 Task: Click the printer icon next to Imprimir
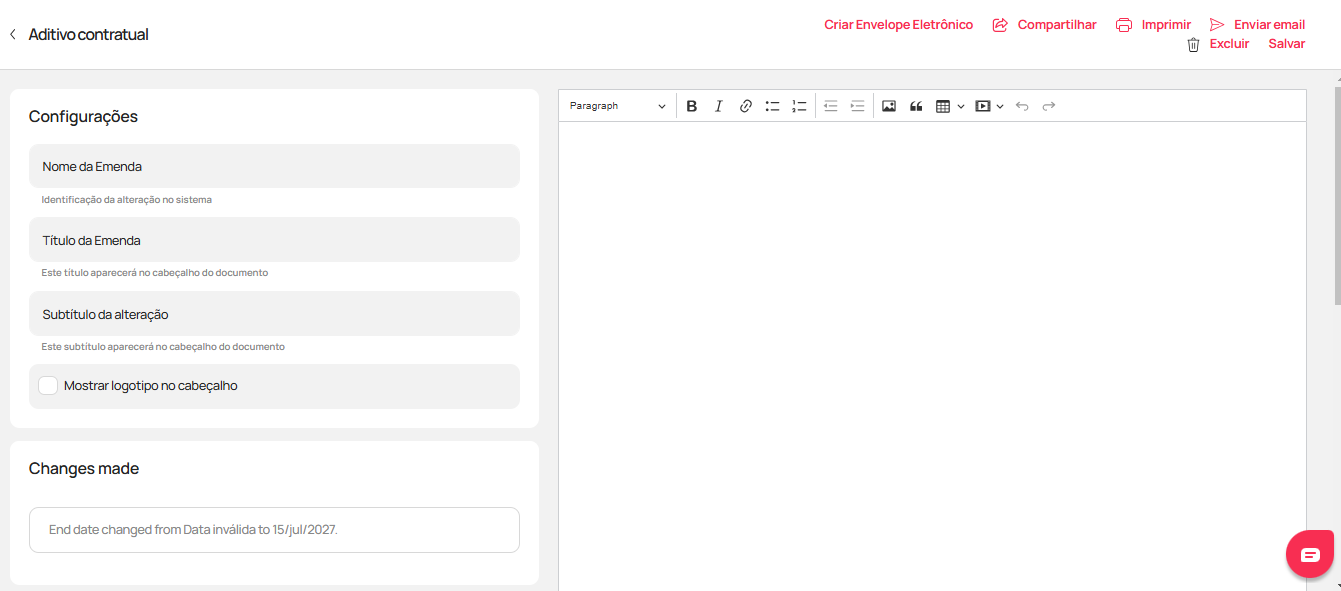click(1124, 25)
